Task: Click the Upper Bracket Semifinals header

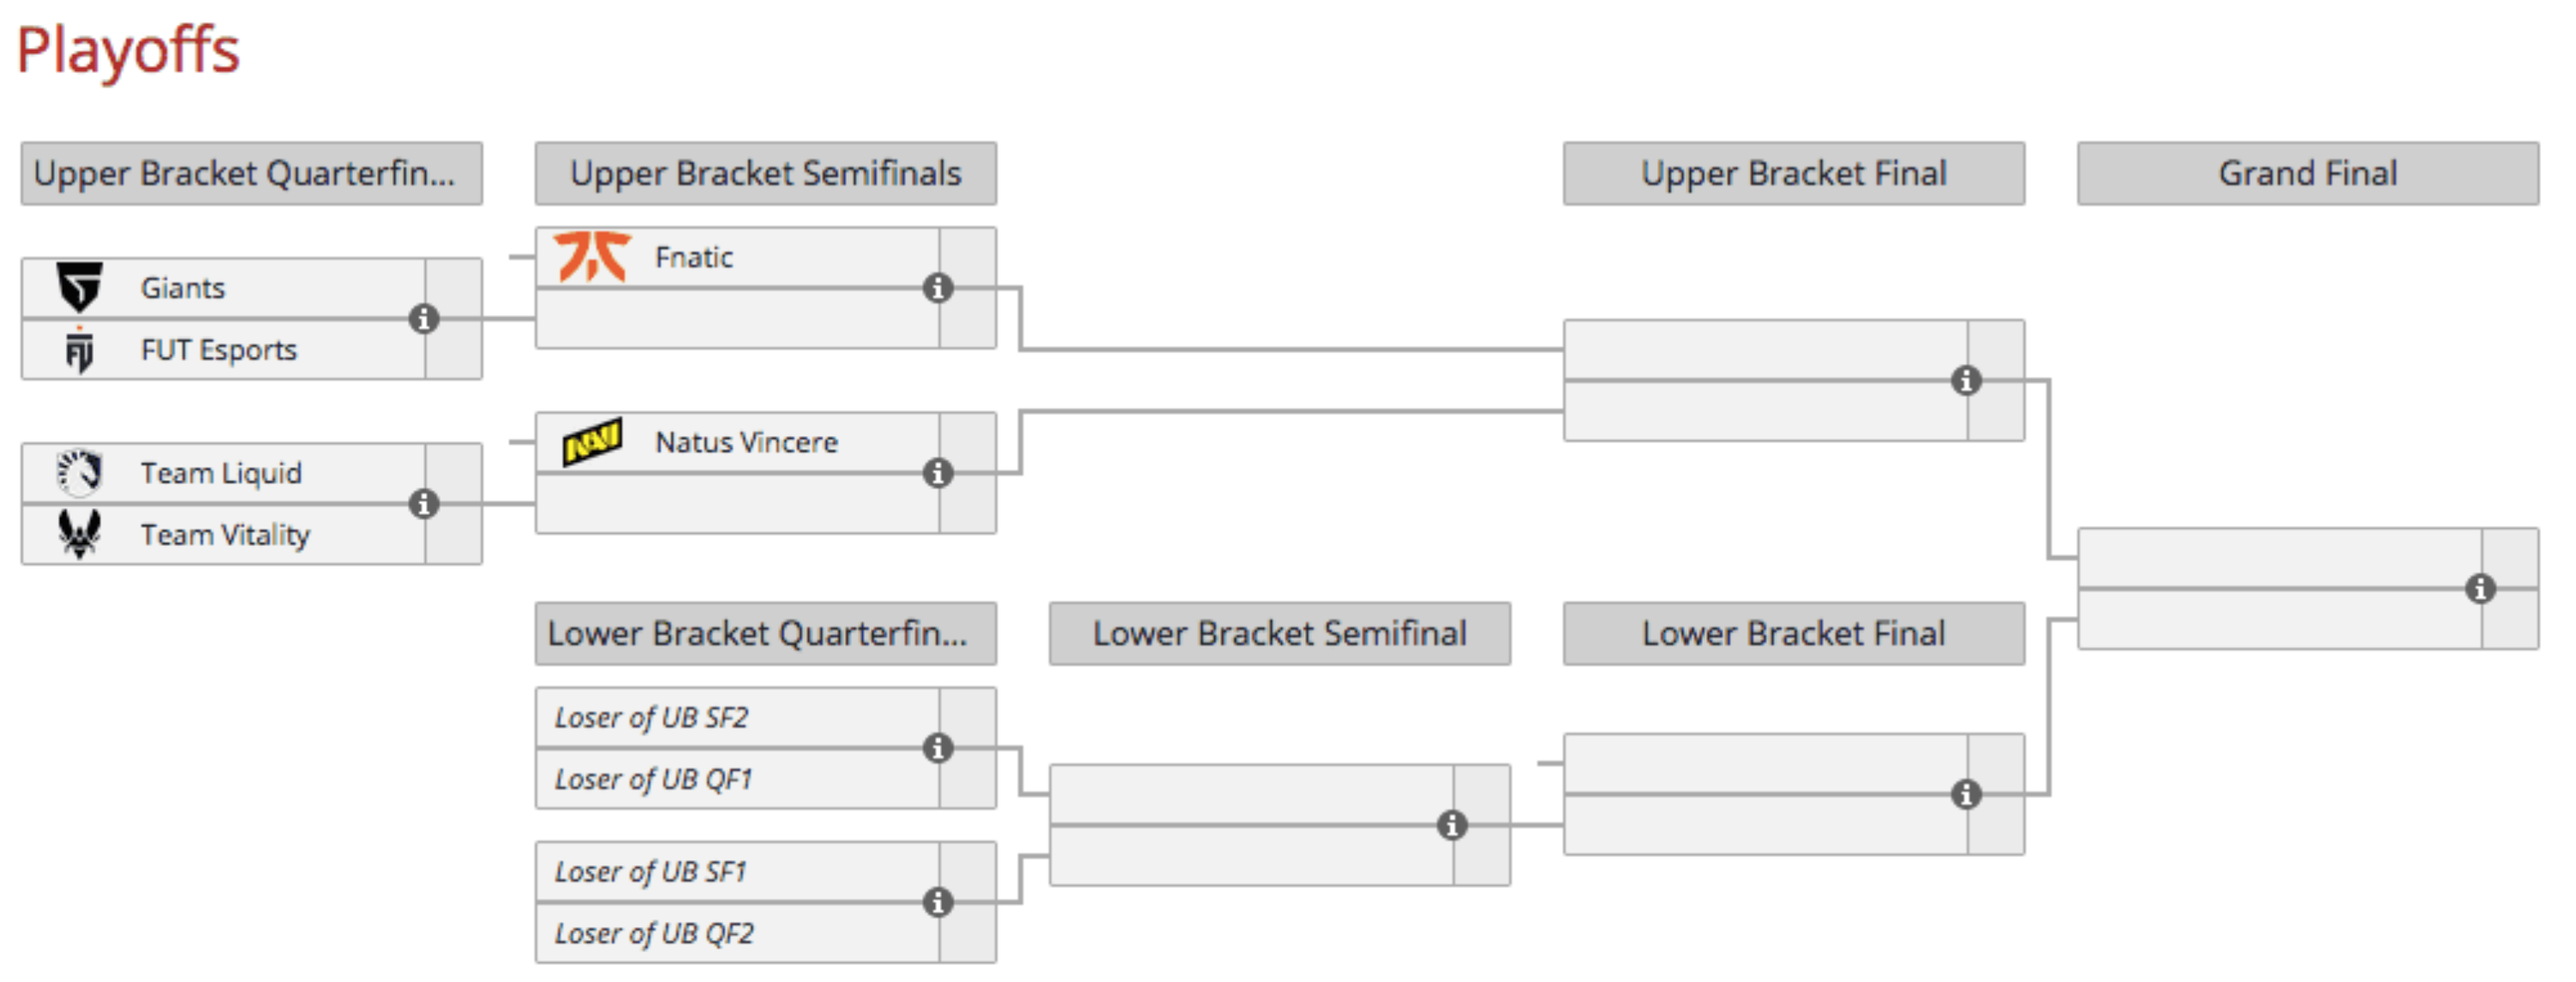Action: pos(766,174)
